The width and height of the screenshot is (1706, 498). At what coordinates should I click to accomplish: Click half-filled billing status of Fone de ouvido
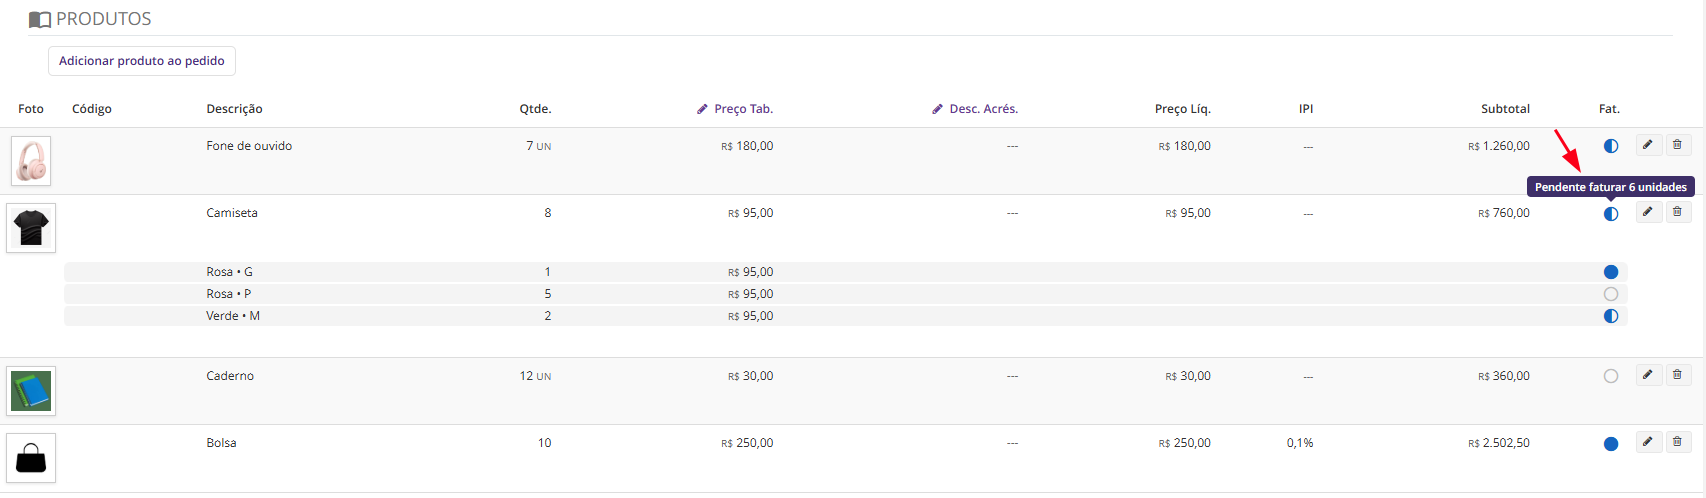coord(1611,146)
